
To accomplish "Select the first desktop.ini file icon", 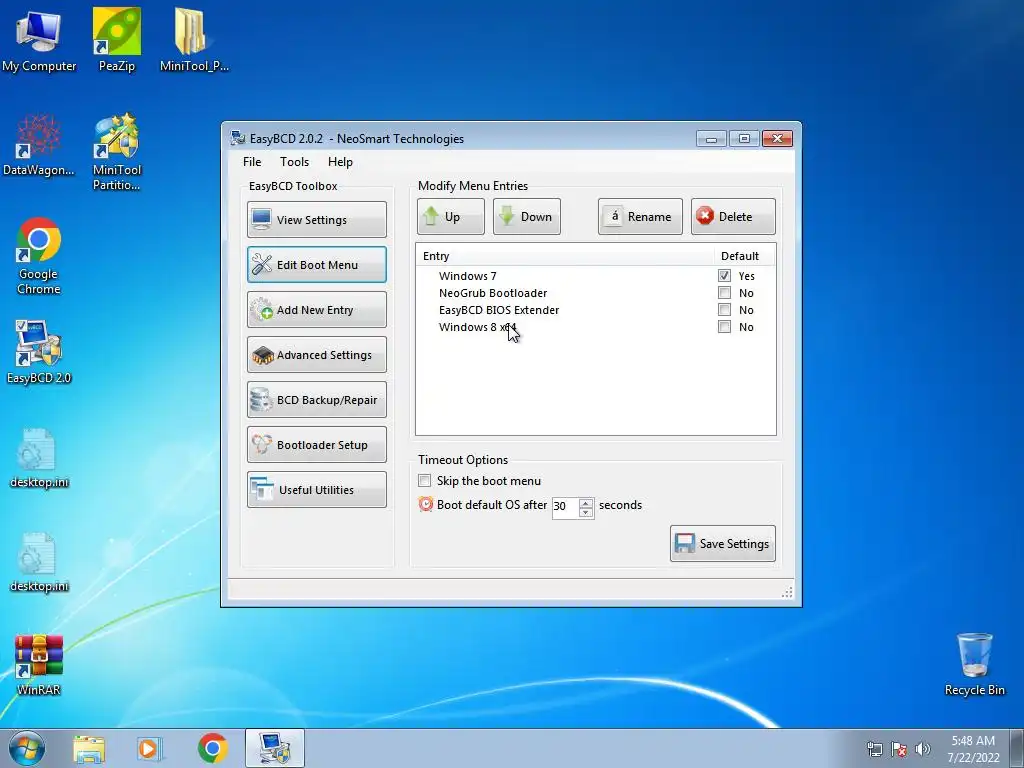I will (39, 457).
